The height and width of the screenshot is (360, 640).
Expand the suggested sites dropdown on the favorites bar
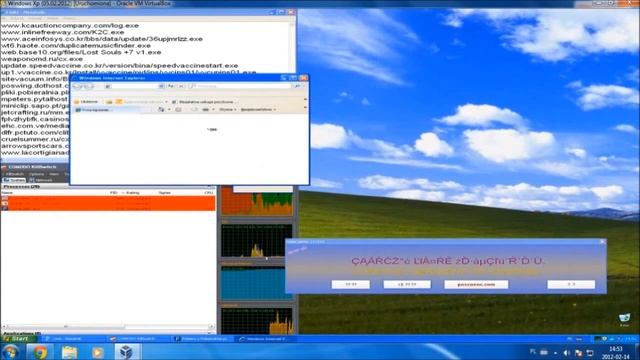166,102
